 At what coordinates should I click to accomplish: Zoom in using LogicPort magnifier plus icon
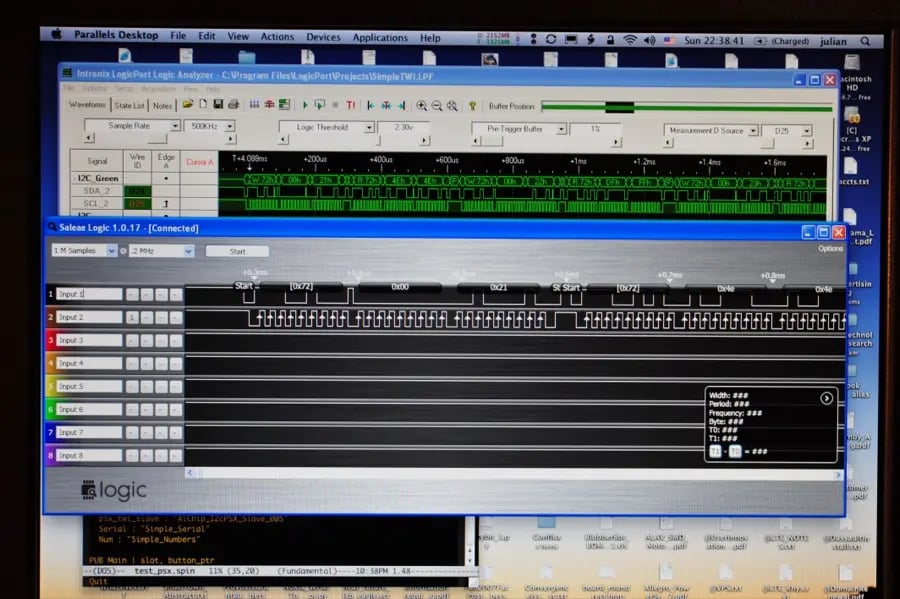[421, 106]
